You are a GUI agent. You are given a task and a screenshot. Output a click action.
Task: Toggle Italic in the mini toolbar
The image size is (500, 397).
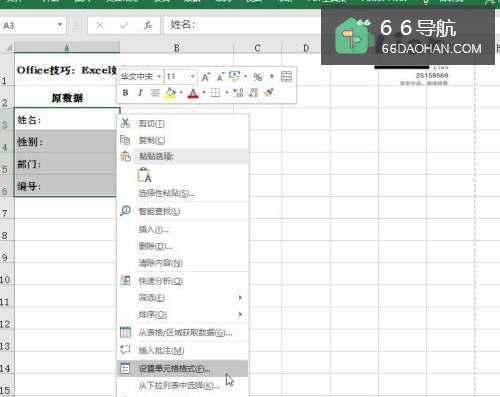140,93
